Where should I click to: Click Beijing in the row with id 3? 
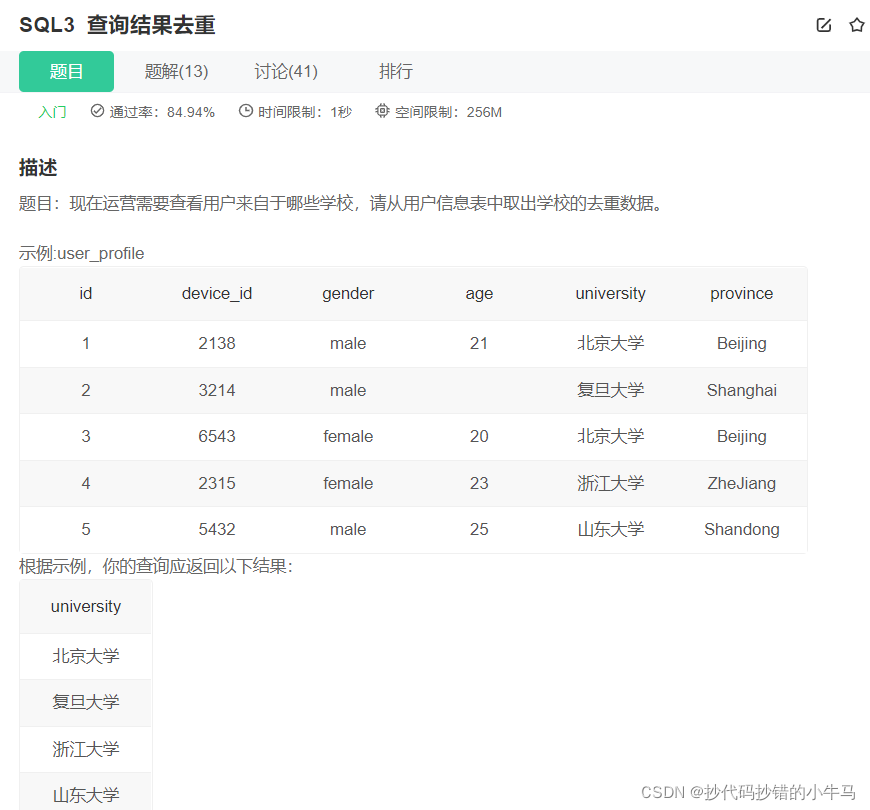click(x=742, y=437)
